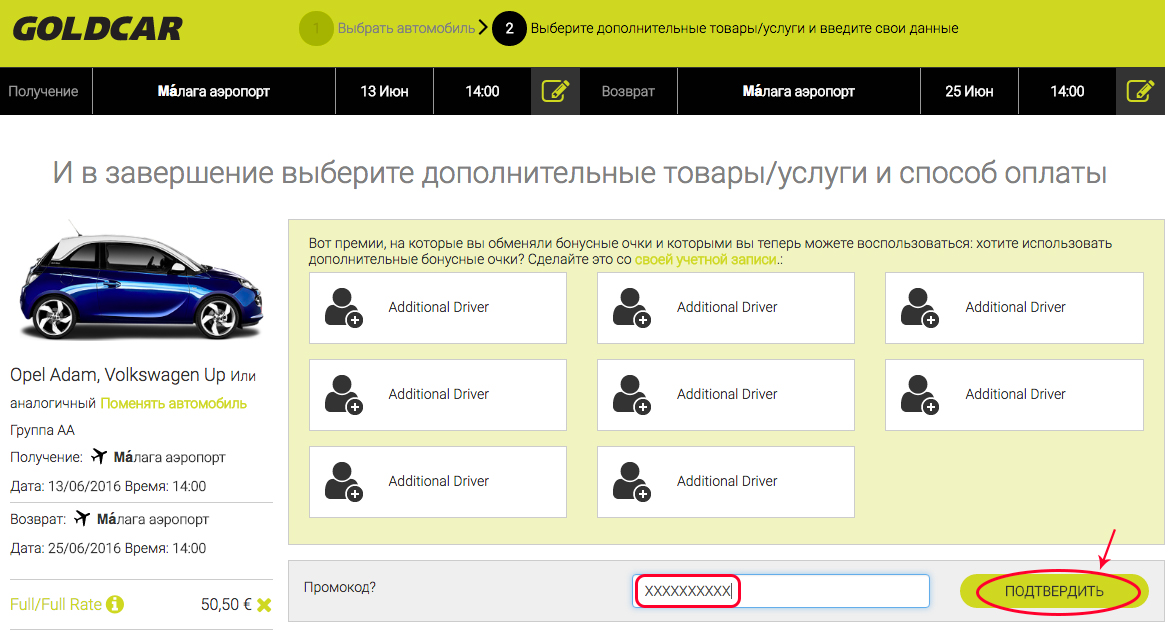The width and height of the screenshot is (1170, 639).
Task: Choose middle-row left Additional Driver card
Action: [x=437, y=394]
